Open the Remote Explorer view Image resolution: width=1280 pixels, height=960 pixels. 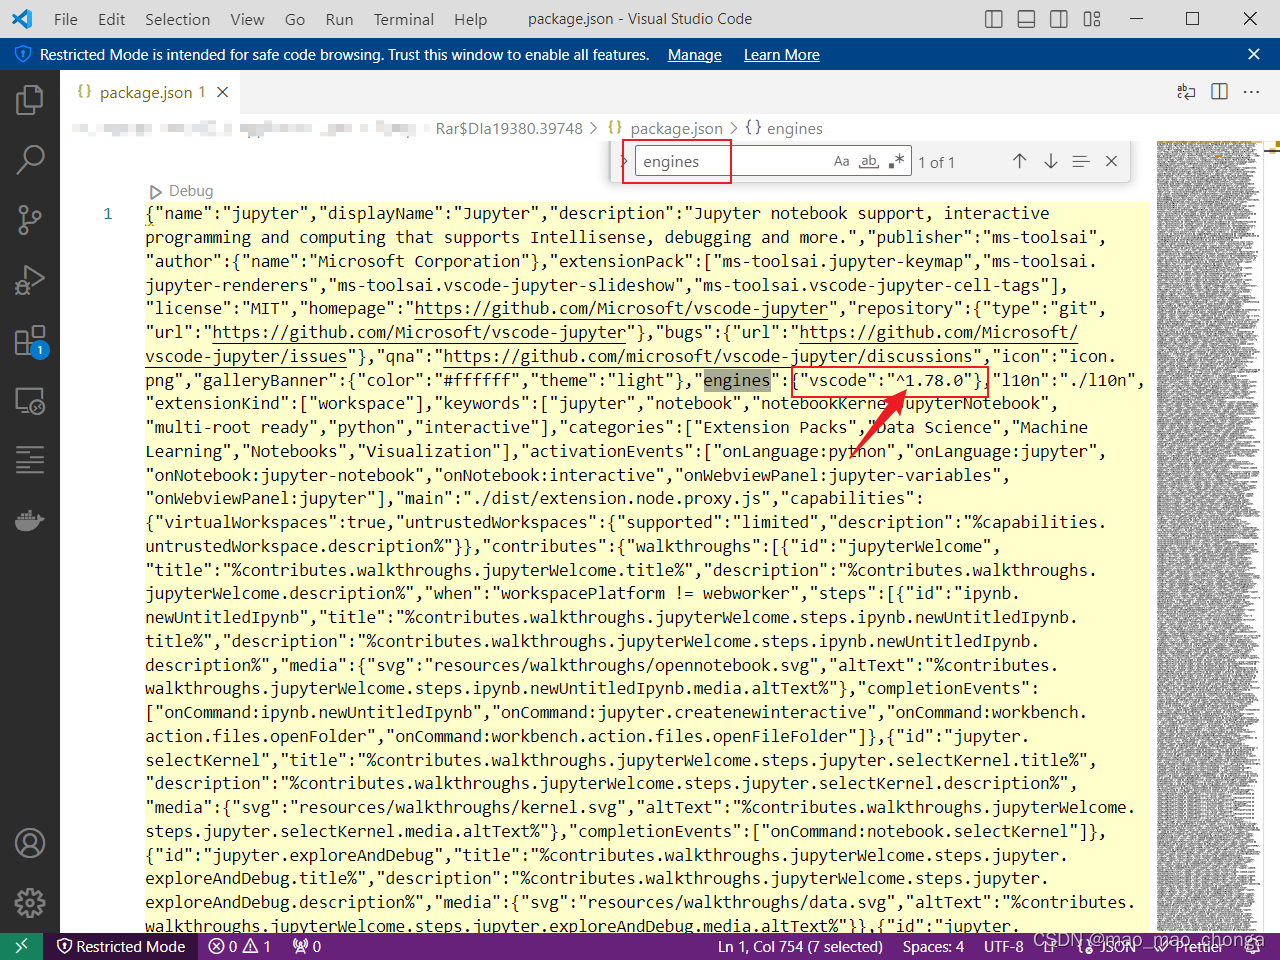(x=30, y=401)
